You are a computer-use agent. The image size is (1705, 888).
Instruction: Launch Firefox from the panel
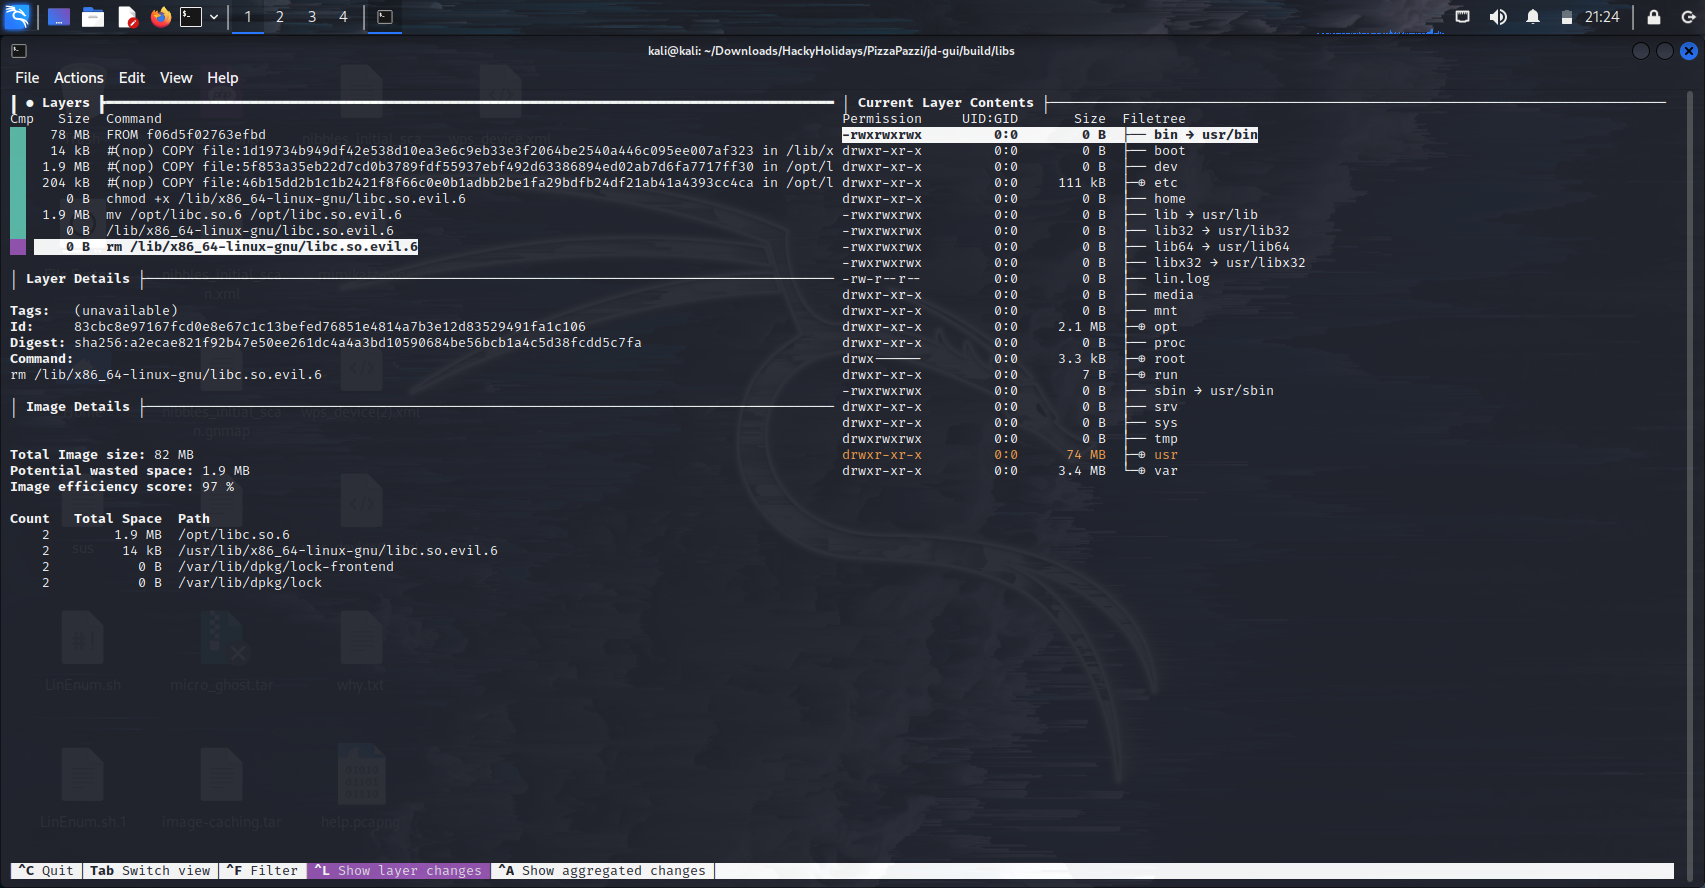[160, 17]
